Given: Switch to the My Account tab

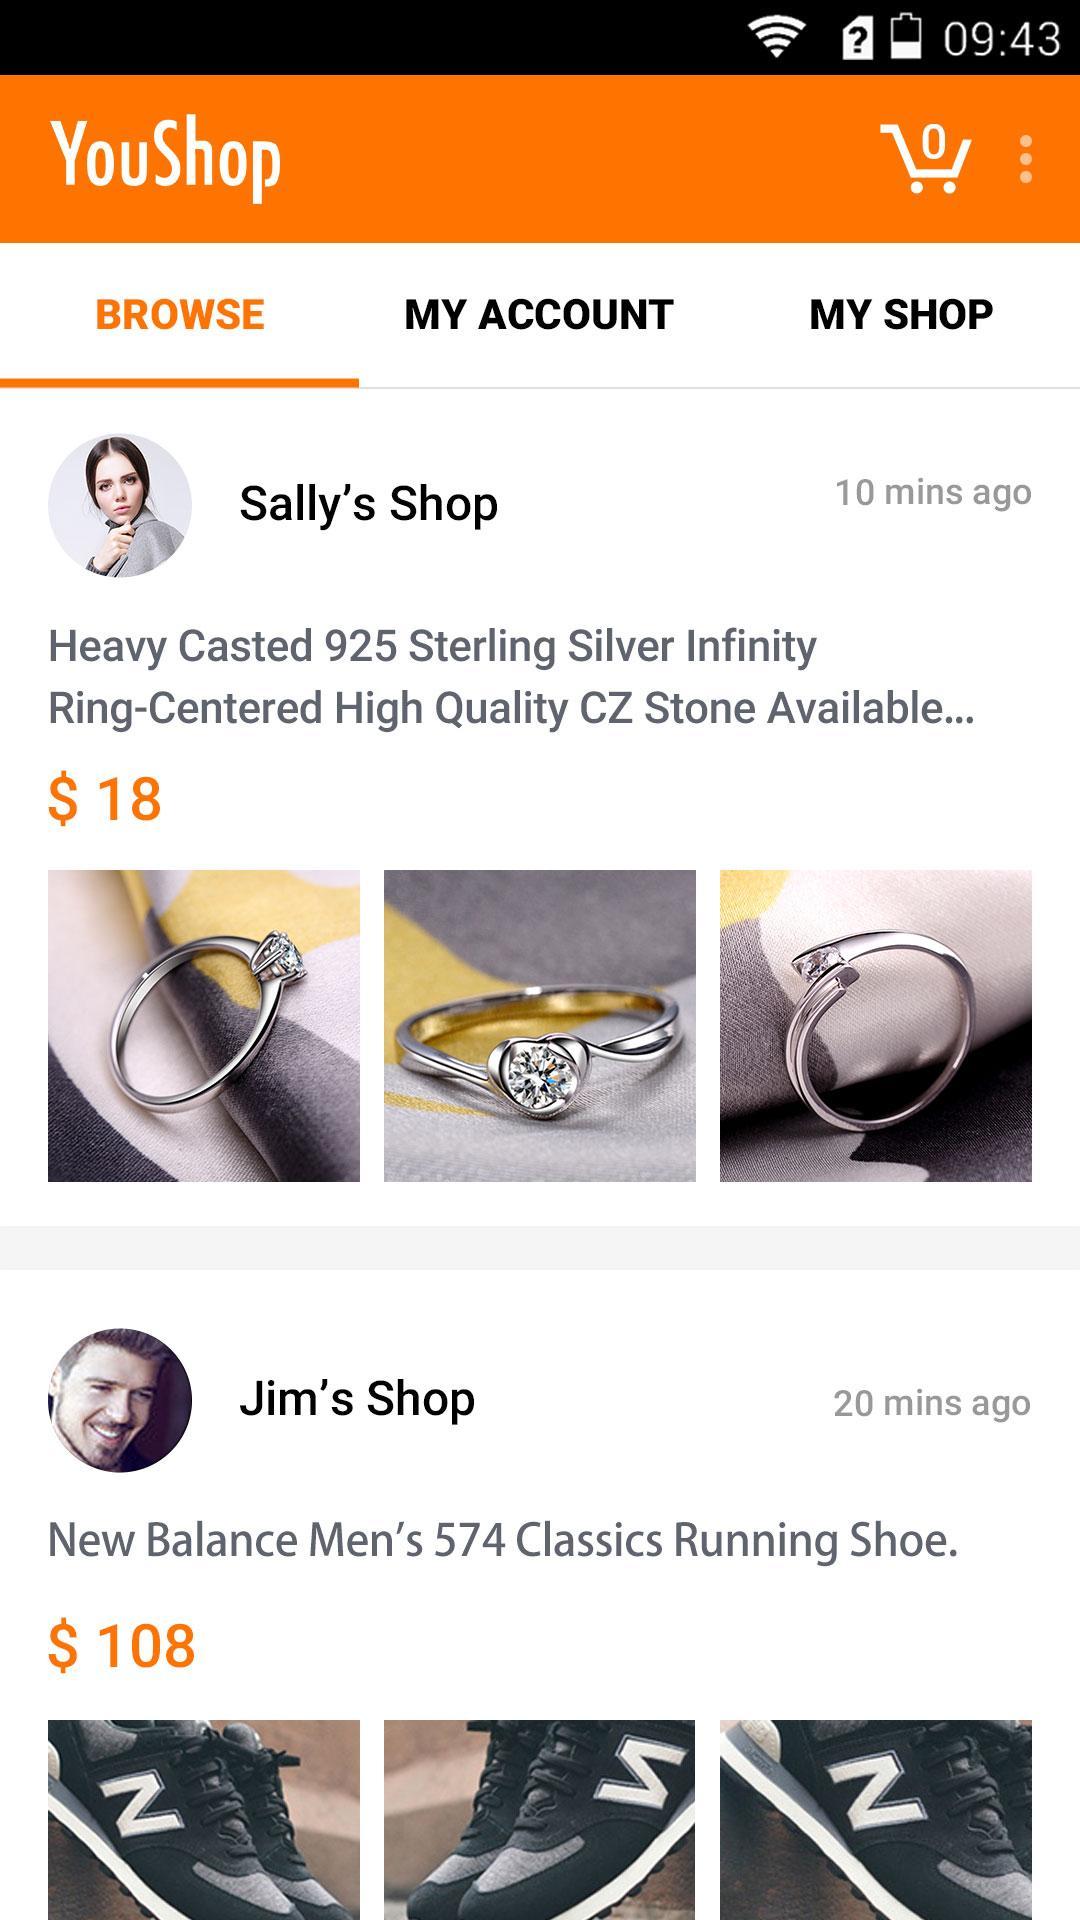Looking at the screenshot, I should [539, 315].
